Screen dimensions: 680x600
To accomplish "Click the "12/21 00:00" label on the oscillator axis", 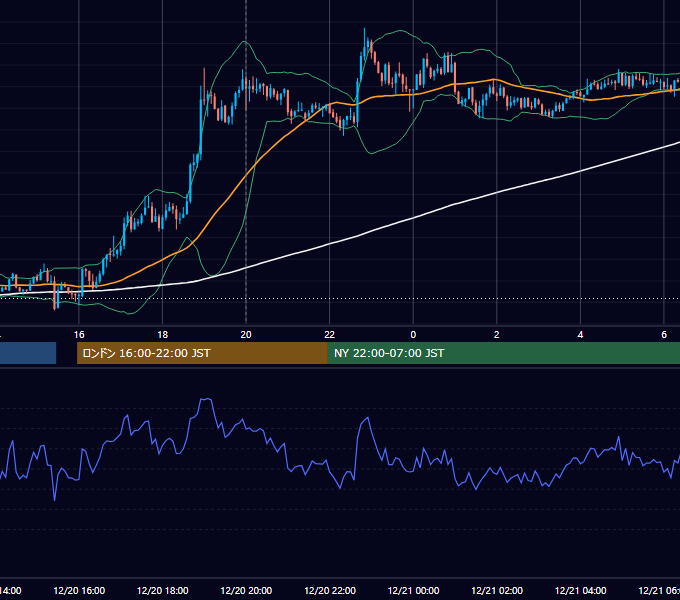I will 413,591.
